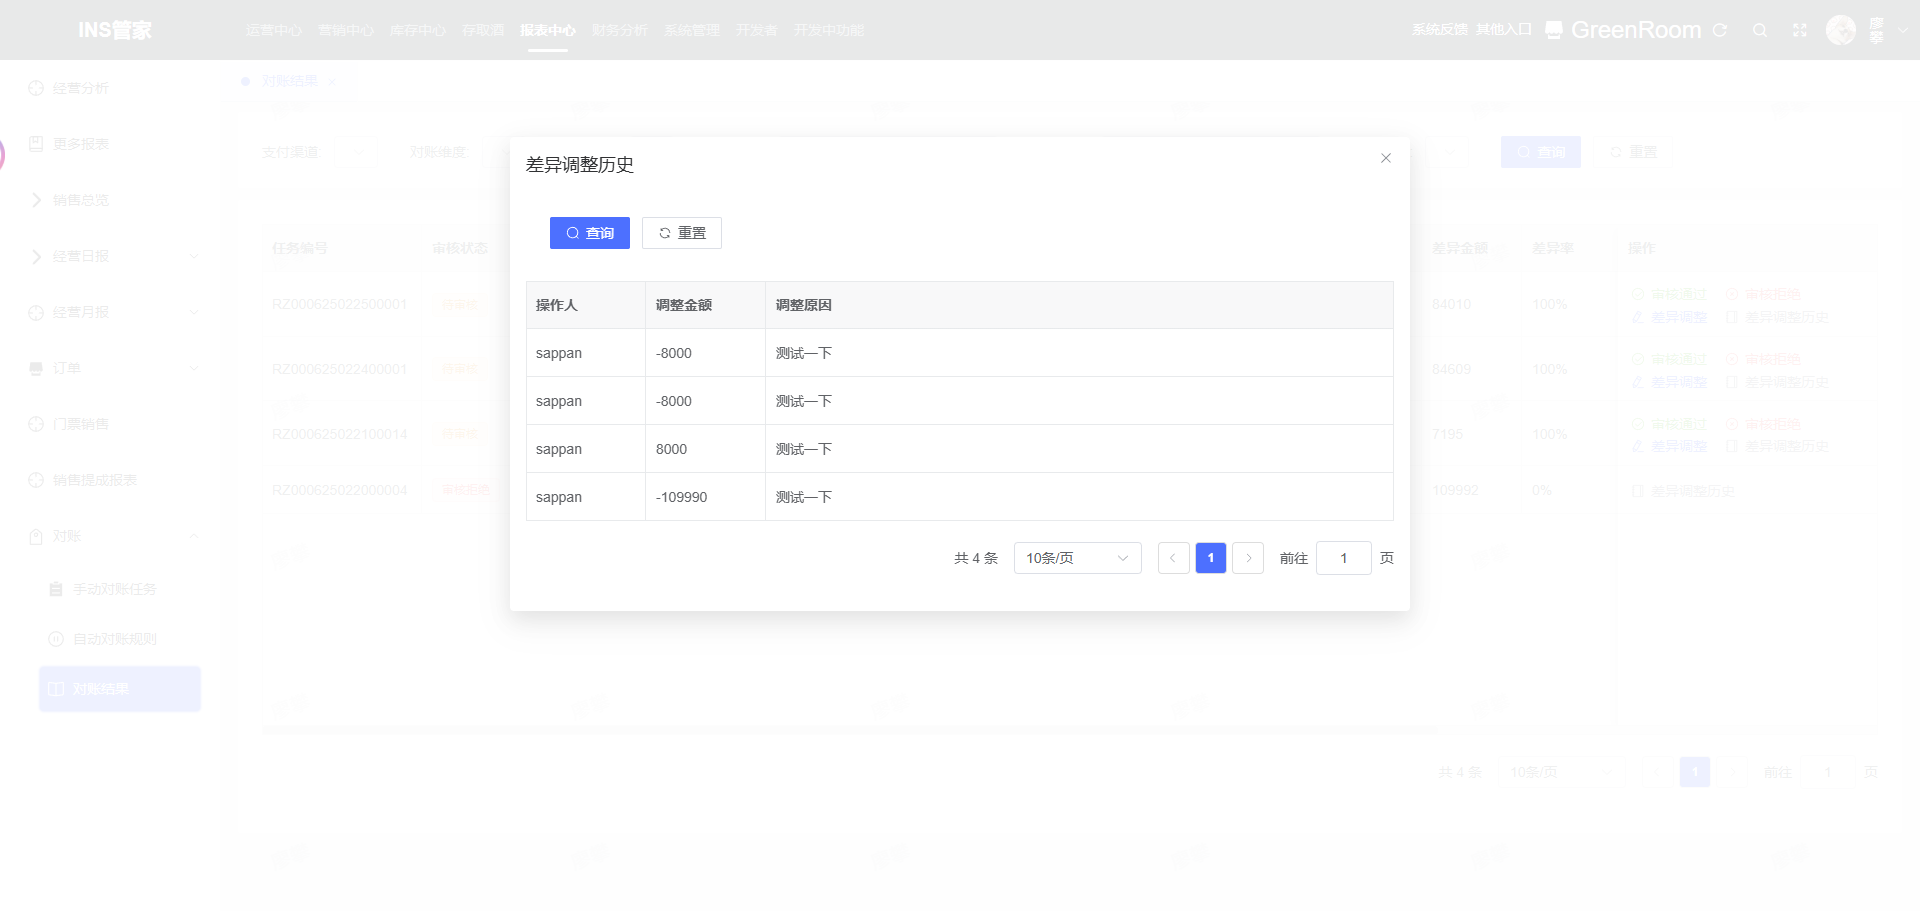This screenshot has width=1920, height=911.
Task: Click the 手动对账任务 clipboard icon
Action: (x=56, y=589)
